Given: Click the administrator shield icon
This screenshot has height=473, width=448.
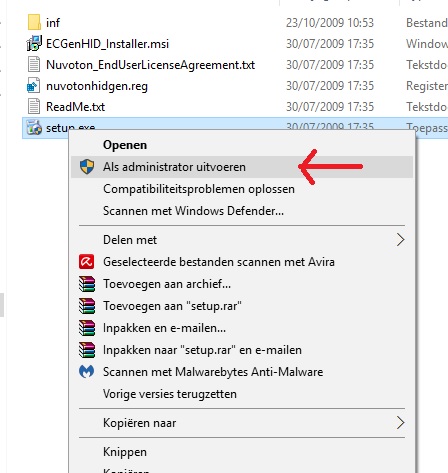Looking at the screenshot, I should click(x=87, y=167).
